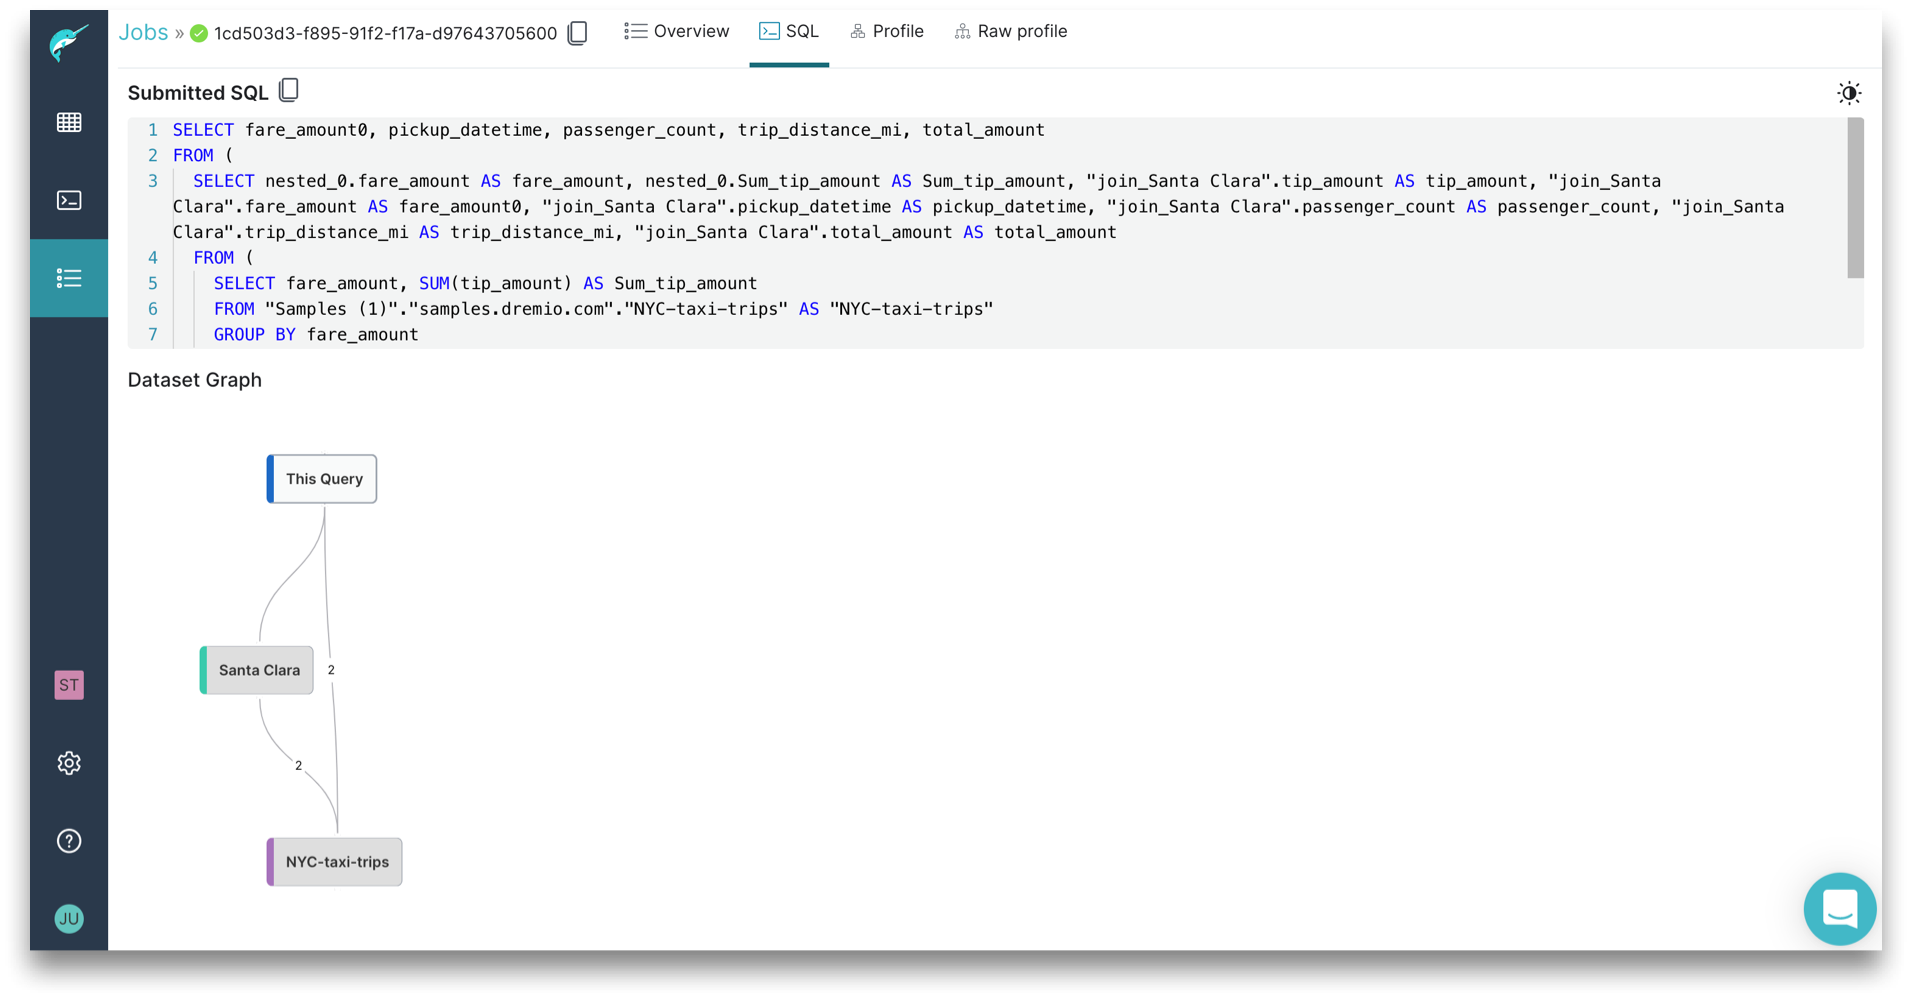Image resolution: width=1912 pixels, height=1002 pixels.
Task: Click the Dremio narwhal logo
Action: coord(68,31)
